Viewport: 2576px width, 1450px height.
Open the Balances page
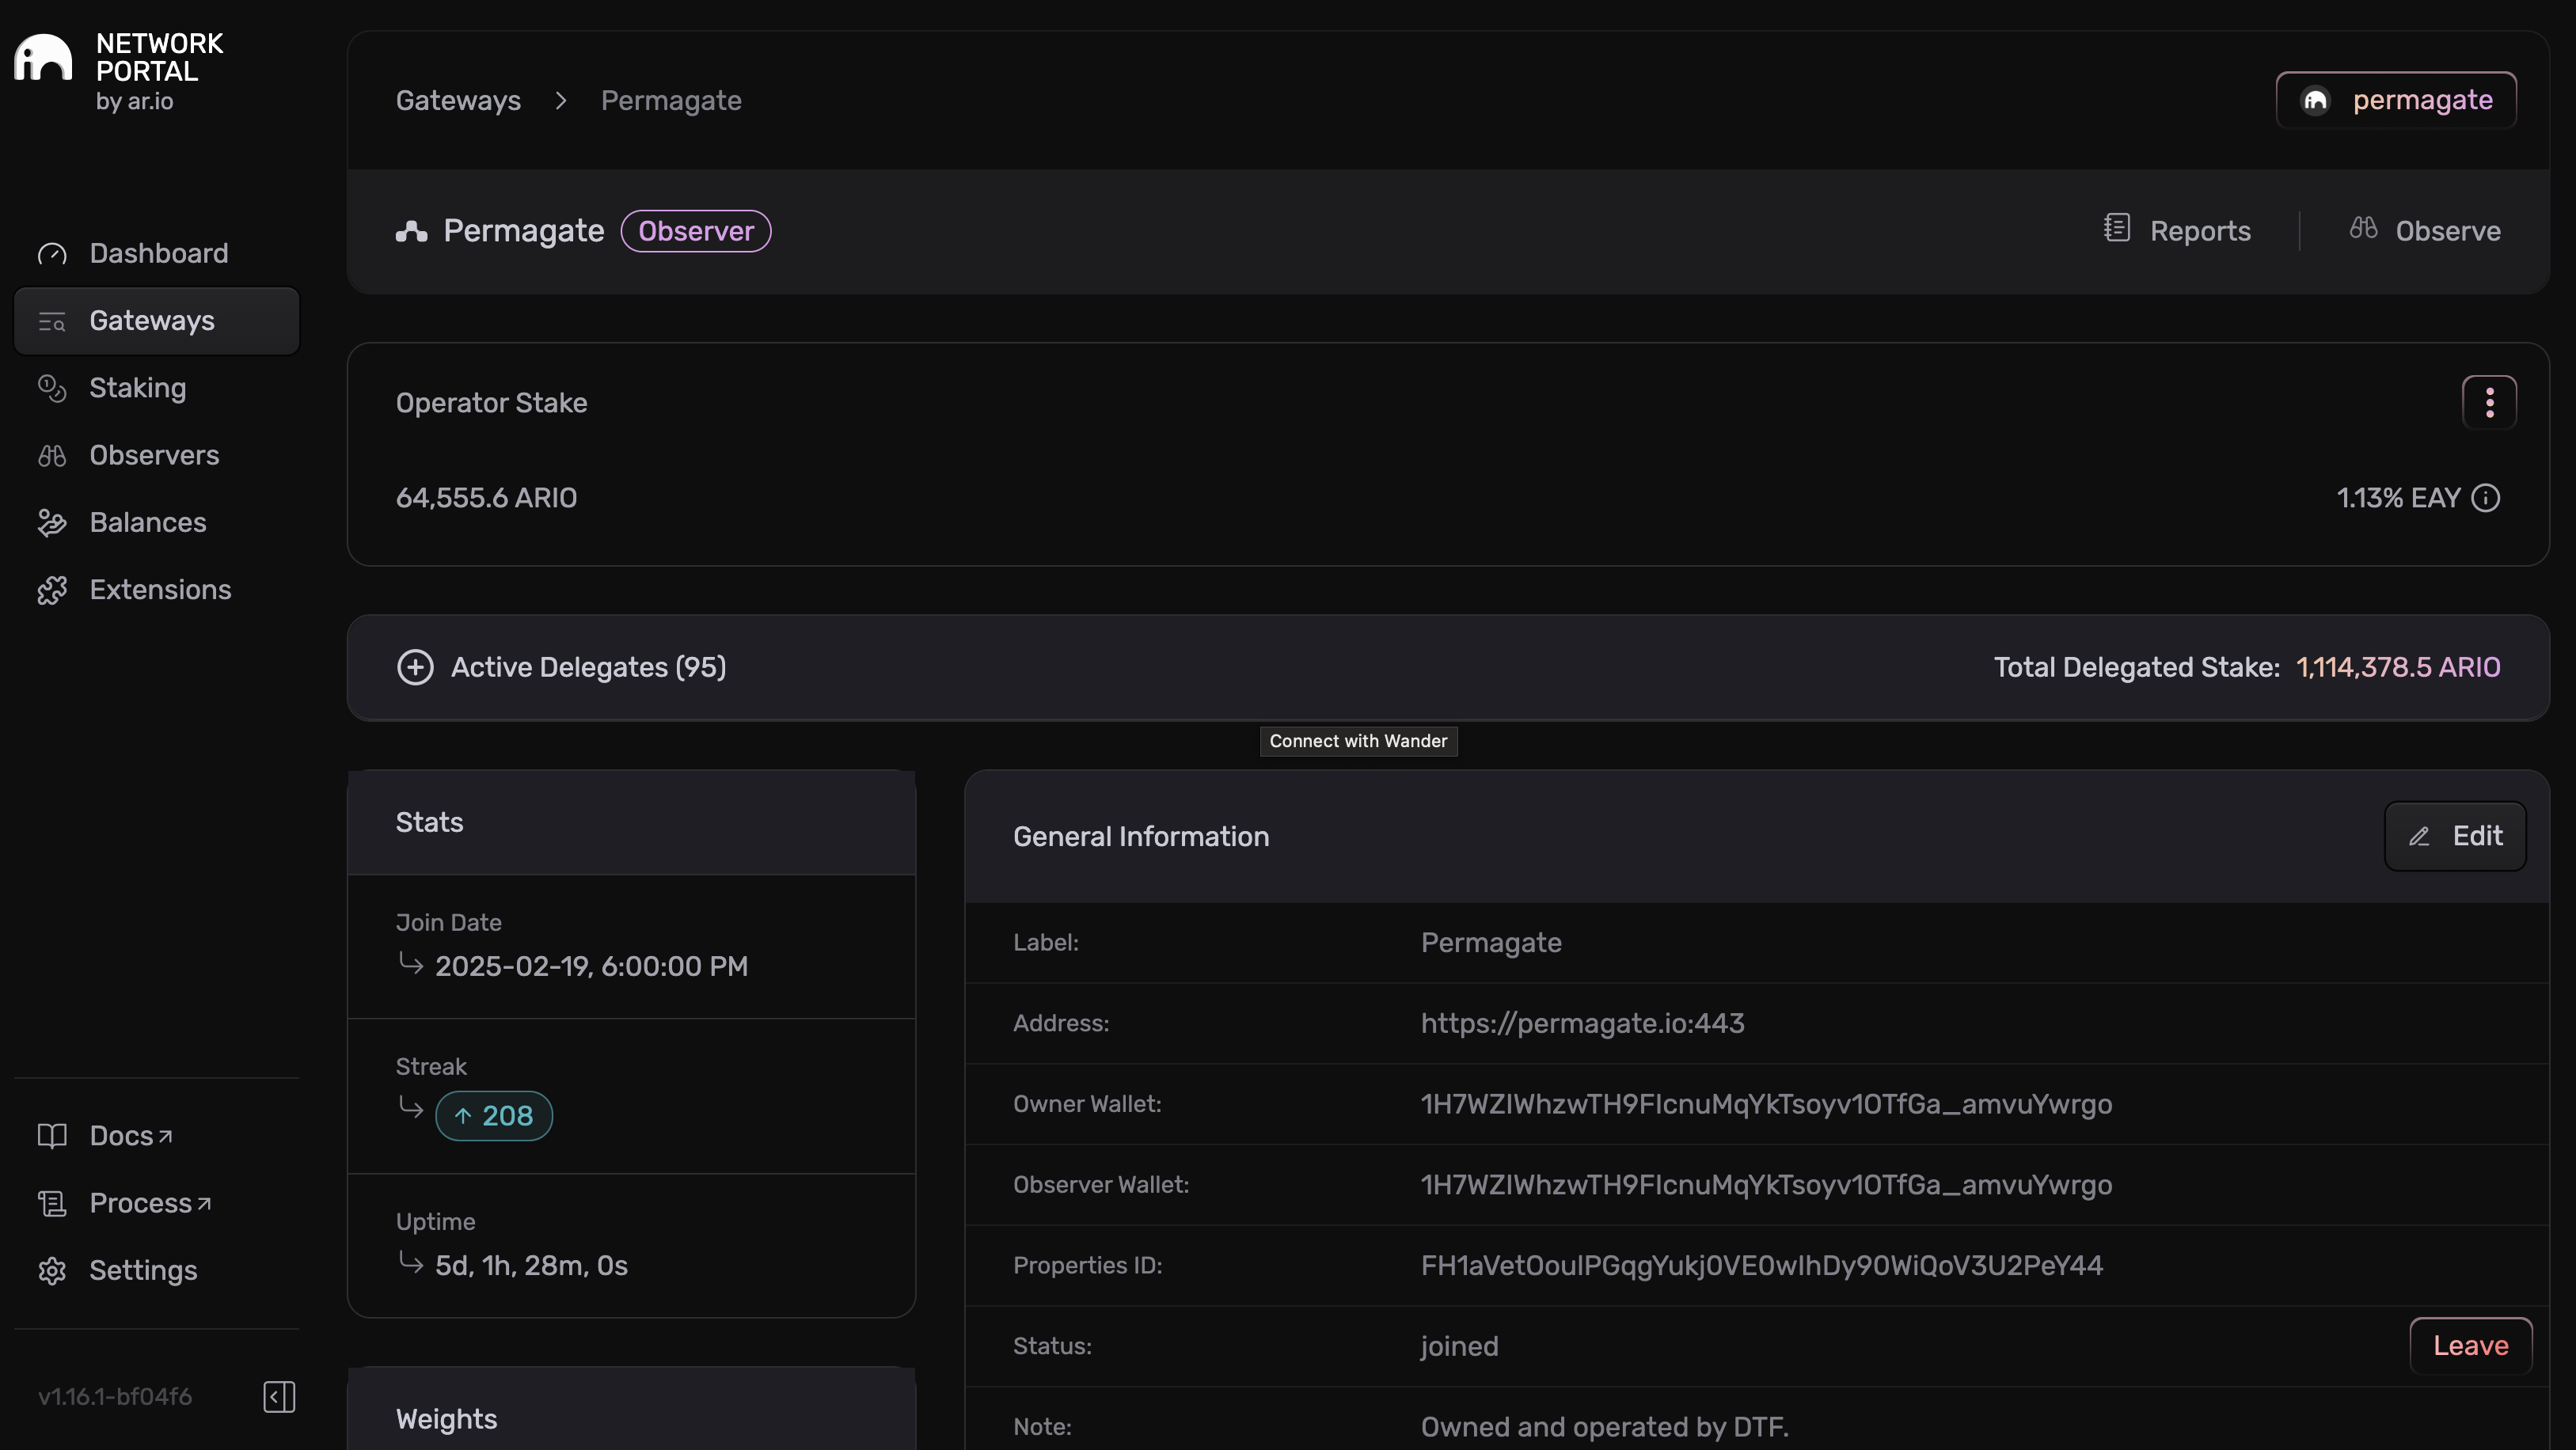click(147, 523)
